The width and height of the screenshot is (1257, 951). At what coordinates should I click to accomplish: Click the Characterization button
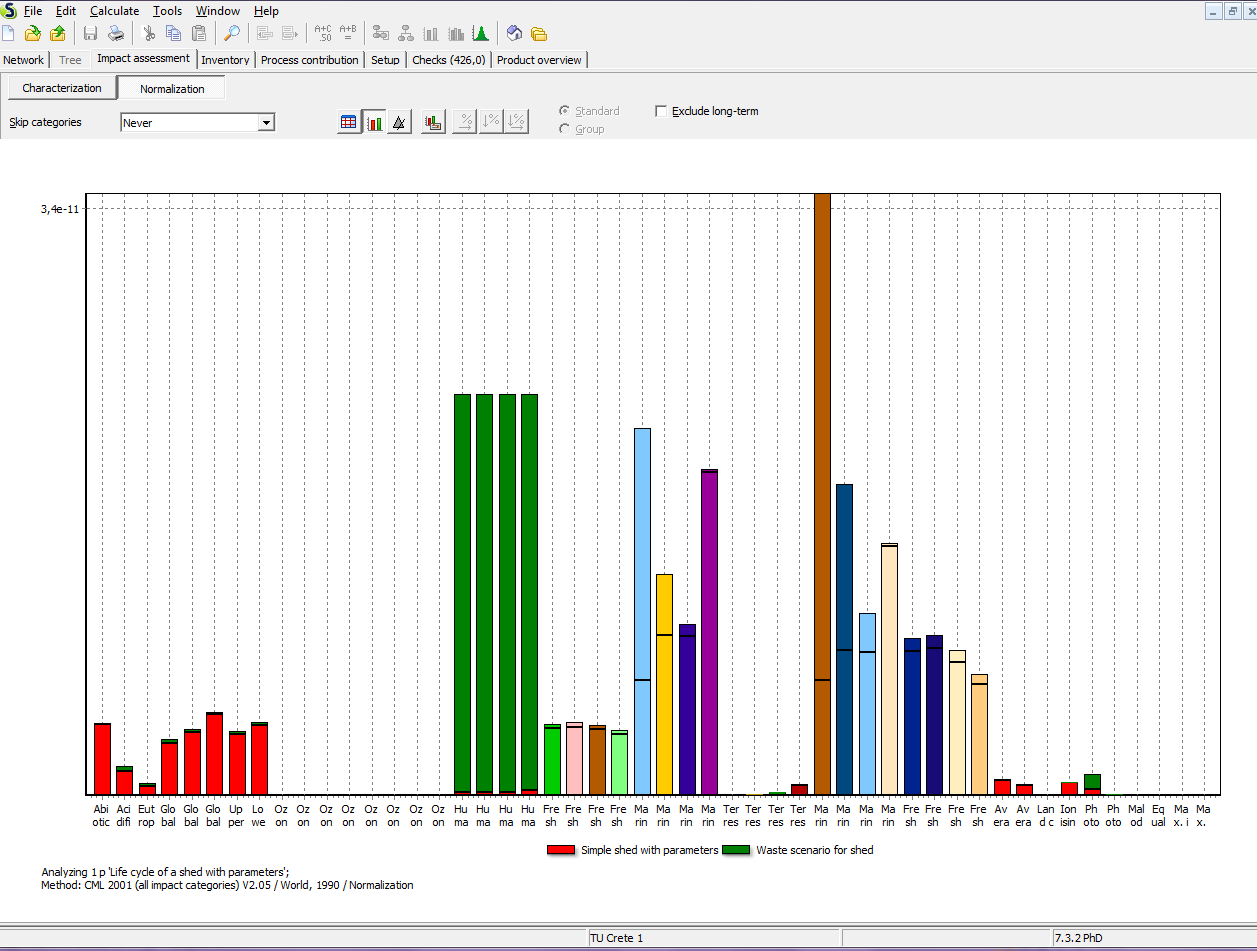point(62,88)
